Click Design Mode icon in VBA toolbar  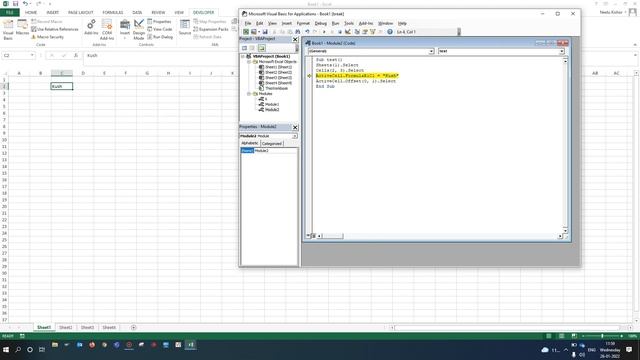tap(348, 32)
